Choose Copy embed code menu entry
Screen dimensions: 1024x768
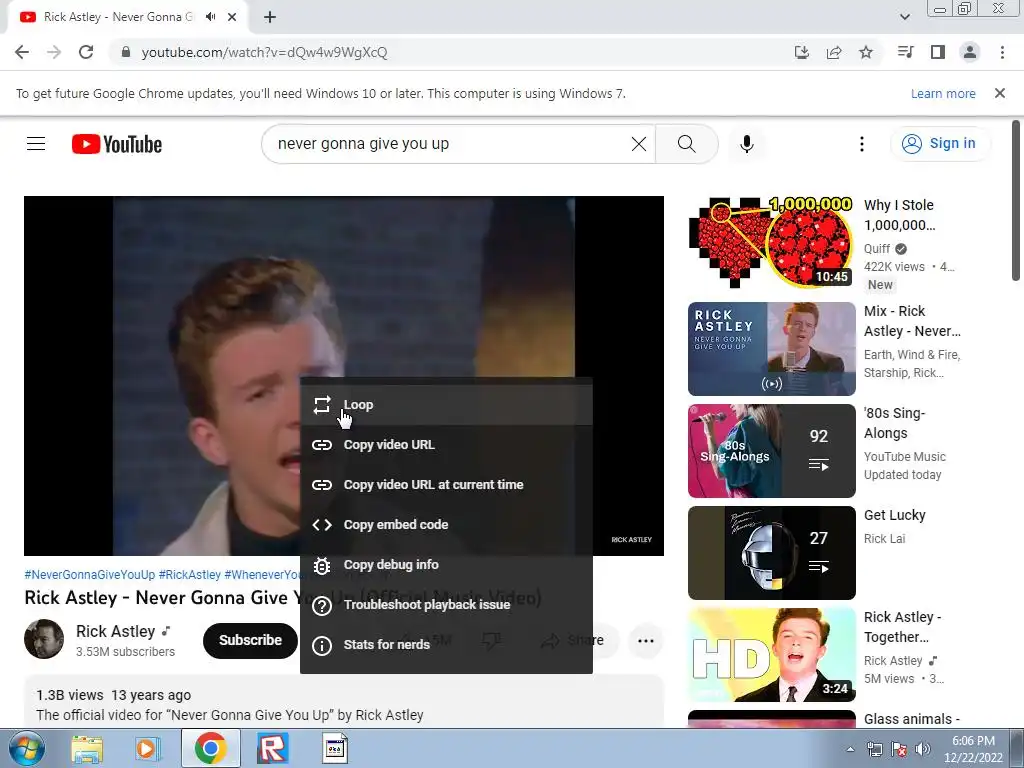[446, 524]
